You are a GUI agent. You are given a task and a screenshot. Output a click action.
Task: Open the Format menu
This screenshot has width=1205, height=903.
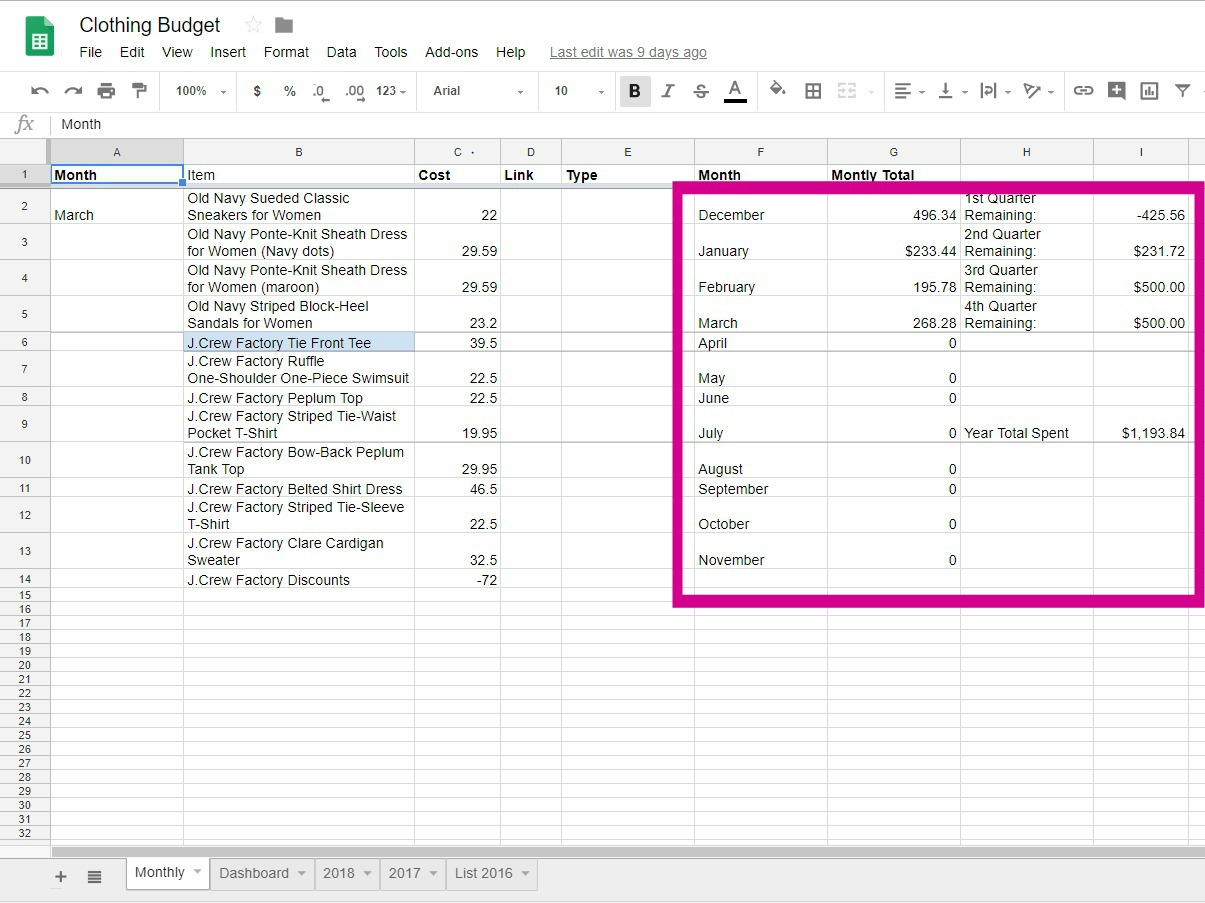click(286, 52)
